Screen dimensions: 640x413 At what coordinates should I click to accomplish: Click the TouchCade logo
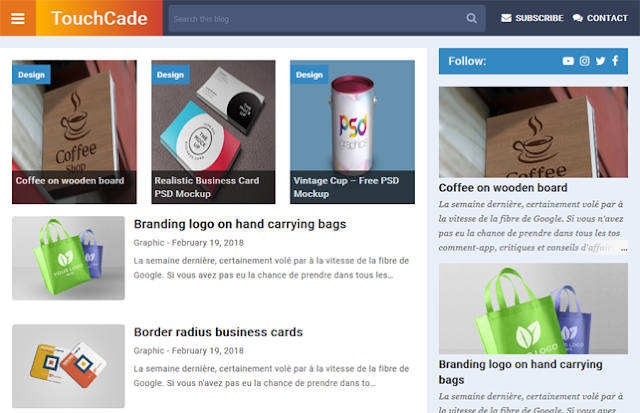[x=99, y=18]
